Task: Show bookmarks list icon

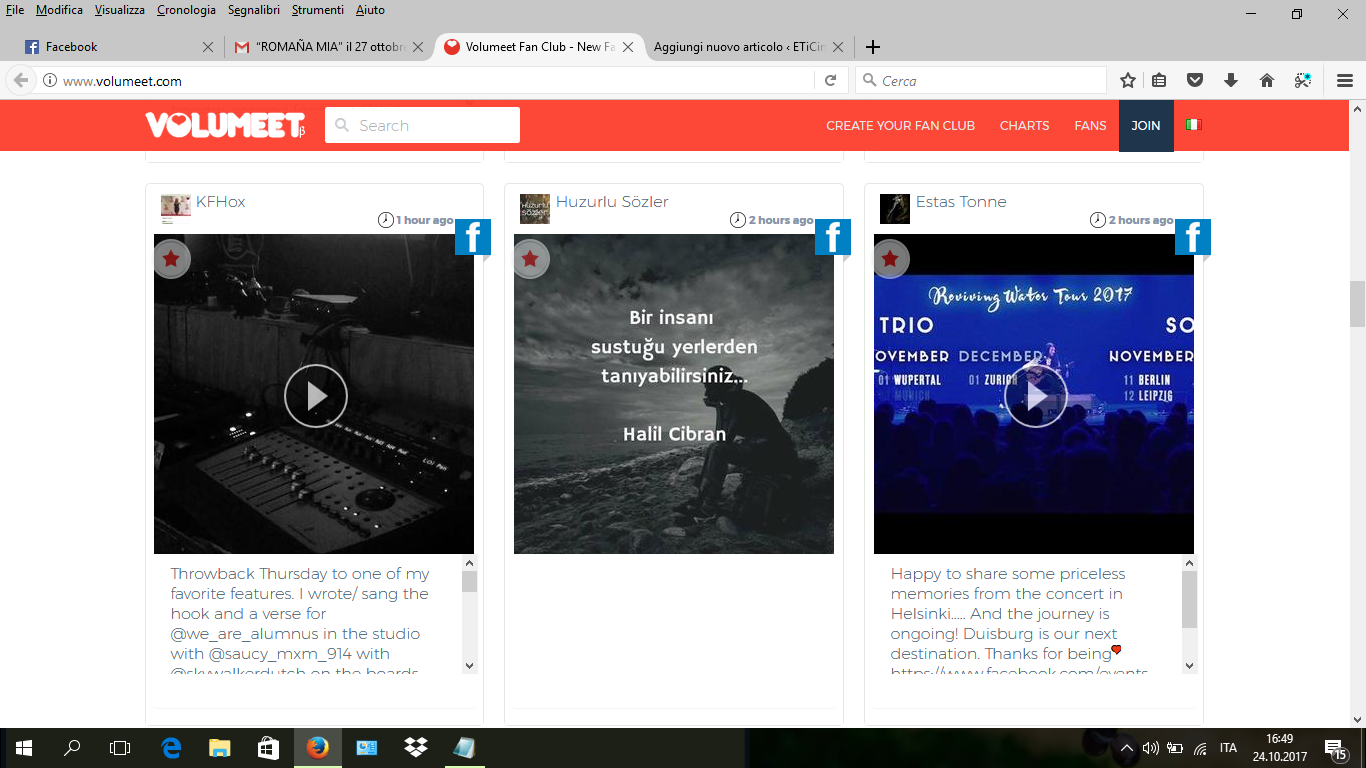Action: coord(1159,81)
